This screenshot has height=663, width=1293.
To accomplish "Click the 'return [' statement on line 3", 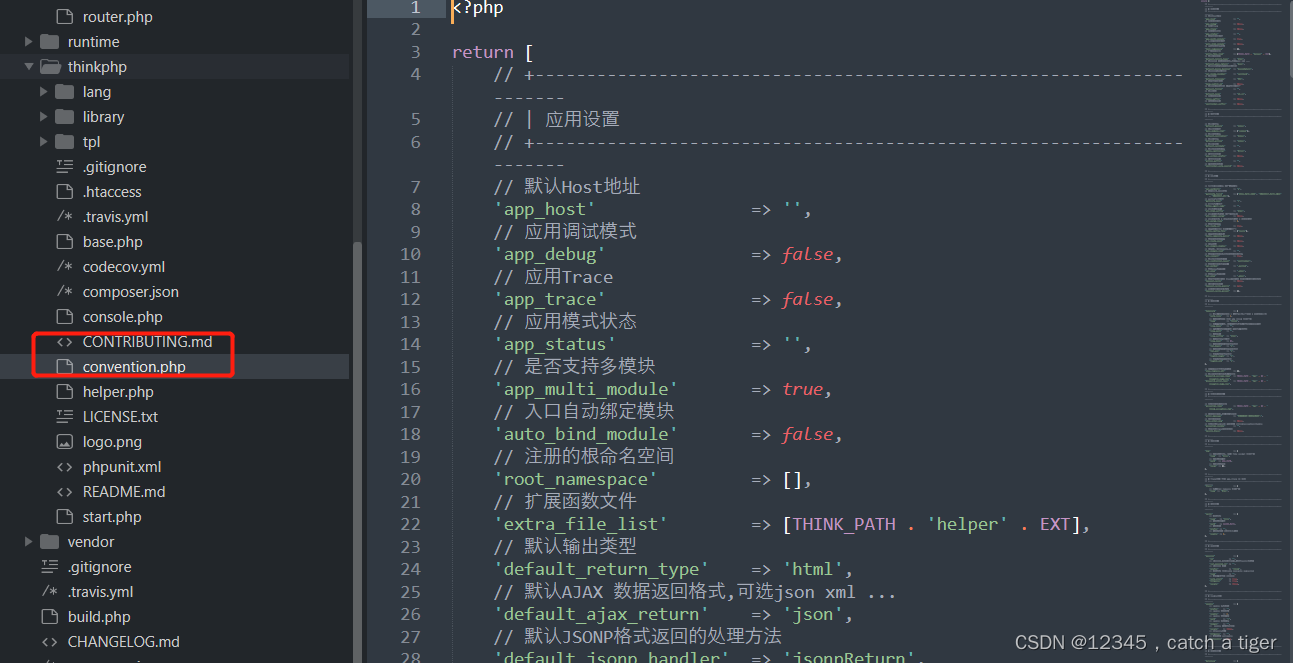I will click(492, 52).
